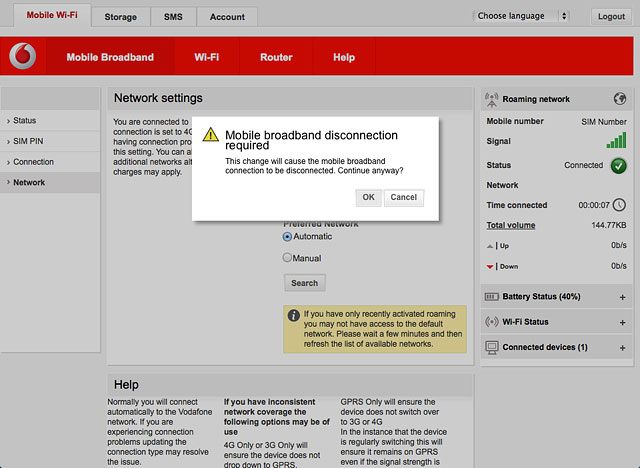
Task: Go to Status in the sidebar
Action: pyautogui.click(x=50, y=120)
